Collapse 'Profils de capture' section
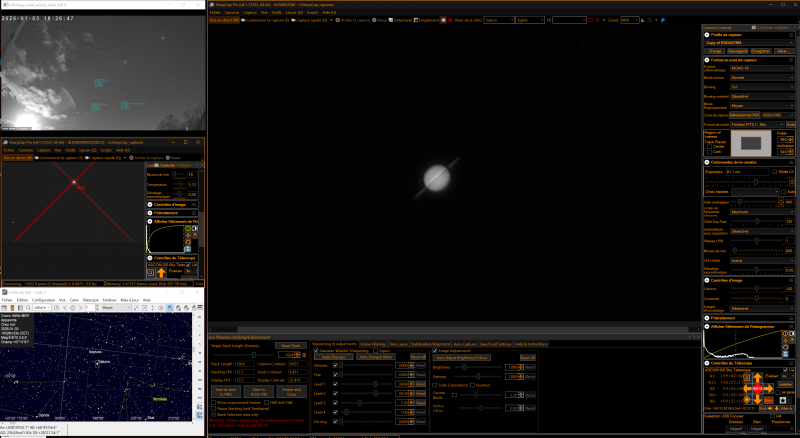800x438 pixels. tap(707, 35)
